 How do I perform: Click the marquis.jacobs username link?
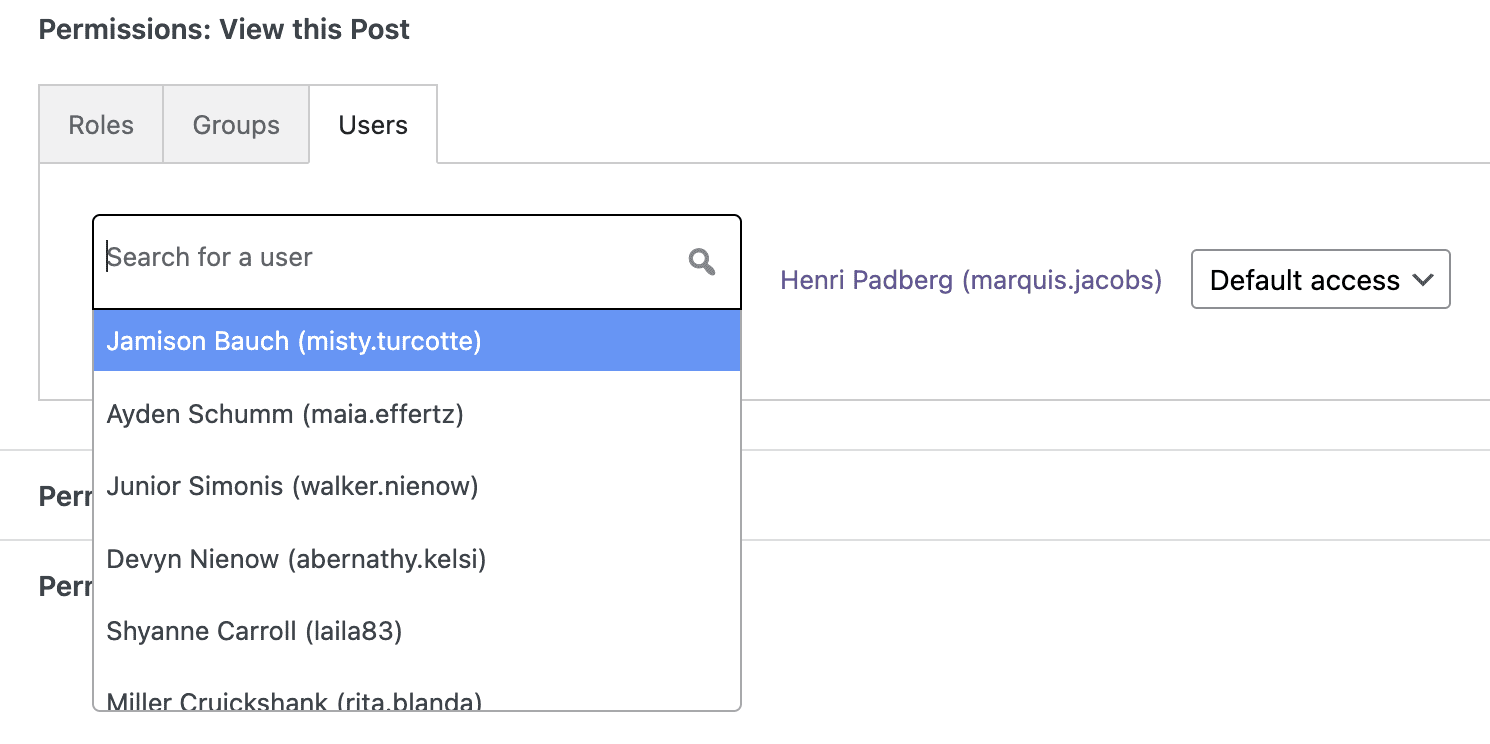[x=1061, y=280]
